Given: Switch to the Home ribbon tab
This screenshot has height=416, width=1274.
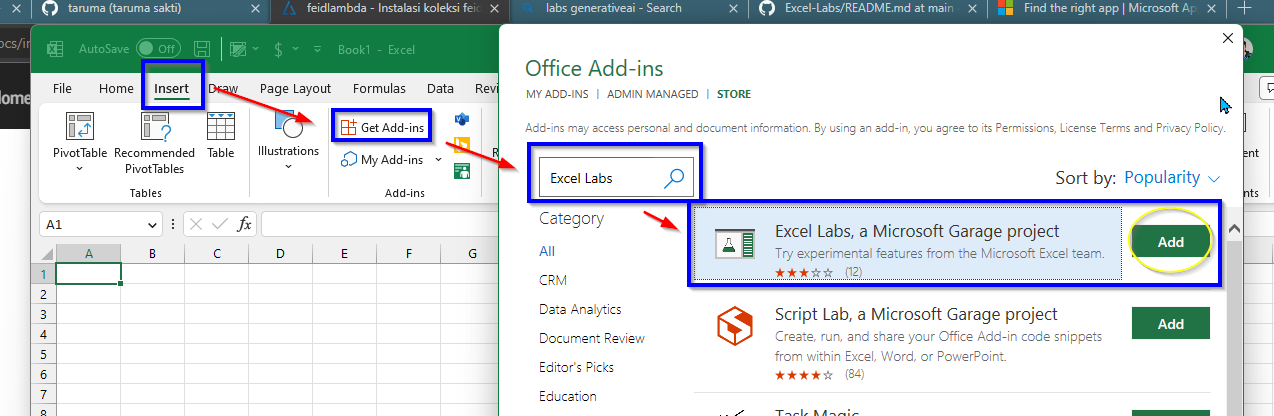Looking at the screenshot, I should point(116,88).
